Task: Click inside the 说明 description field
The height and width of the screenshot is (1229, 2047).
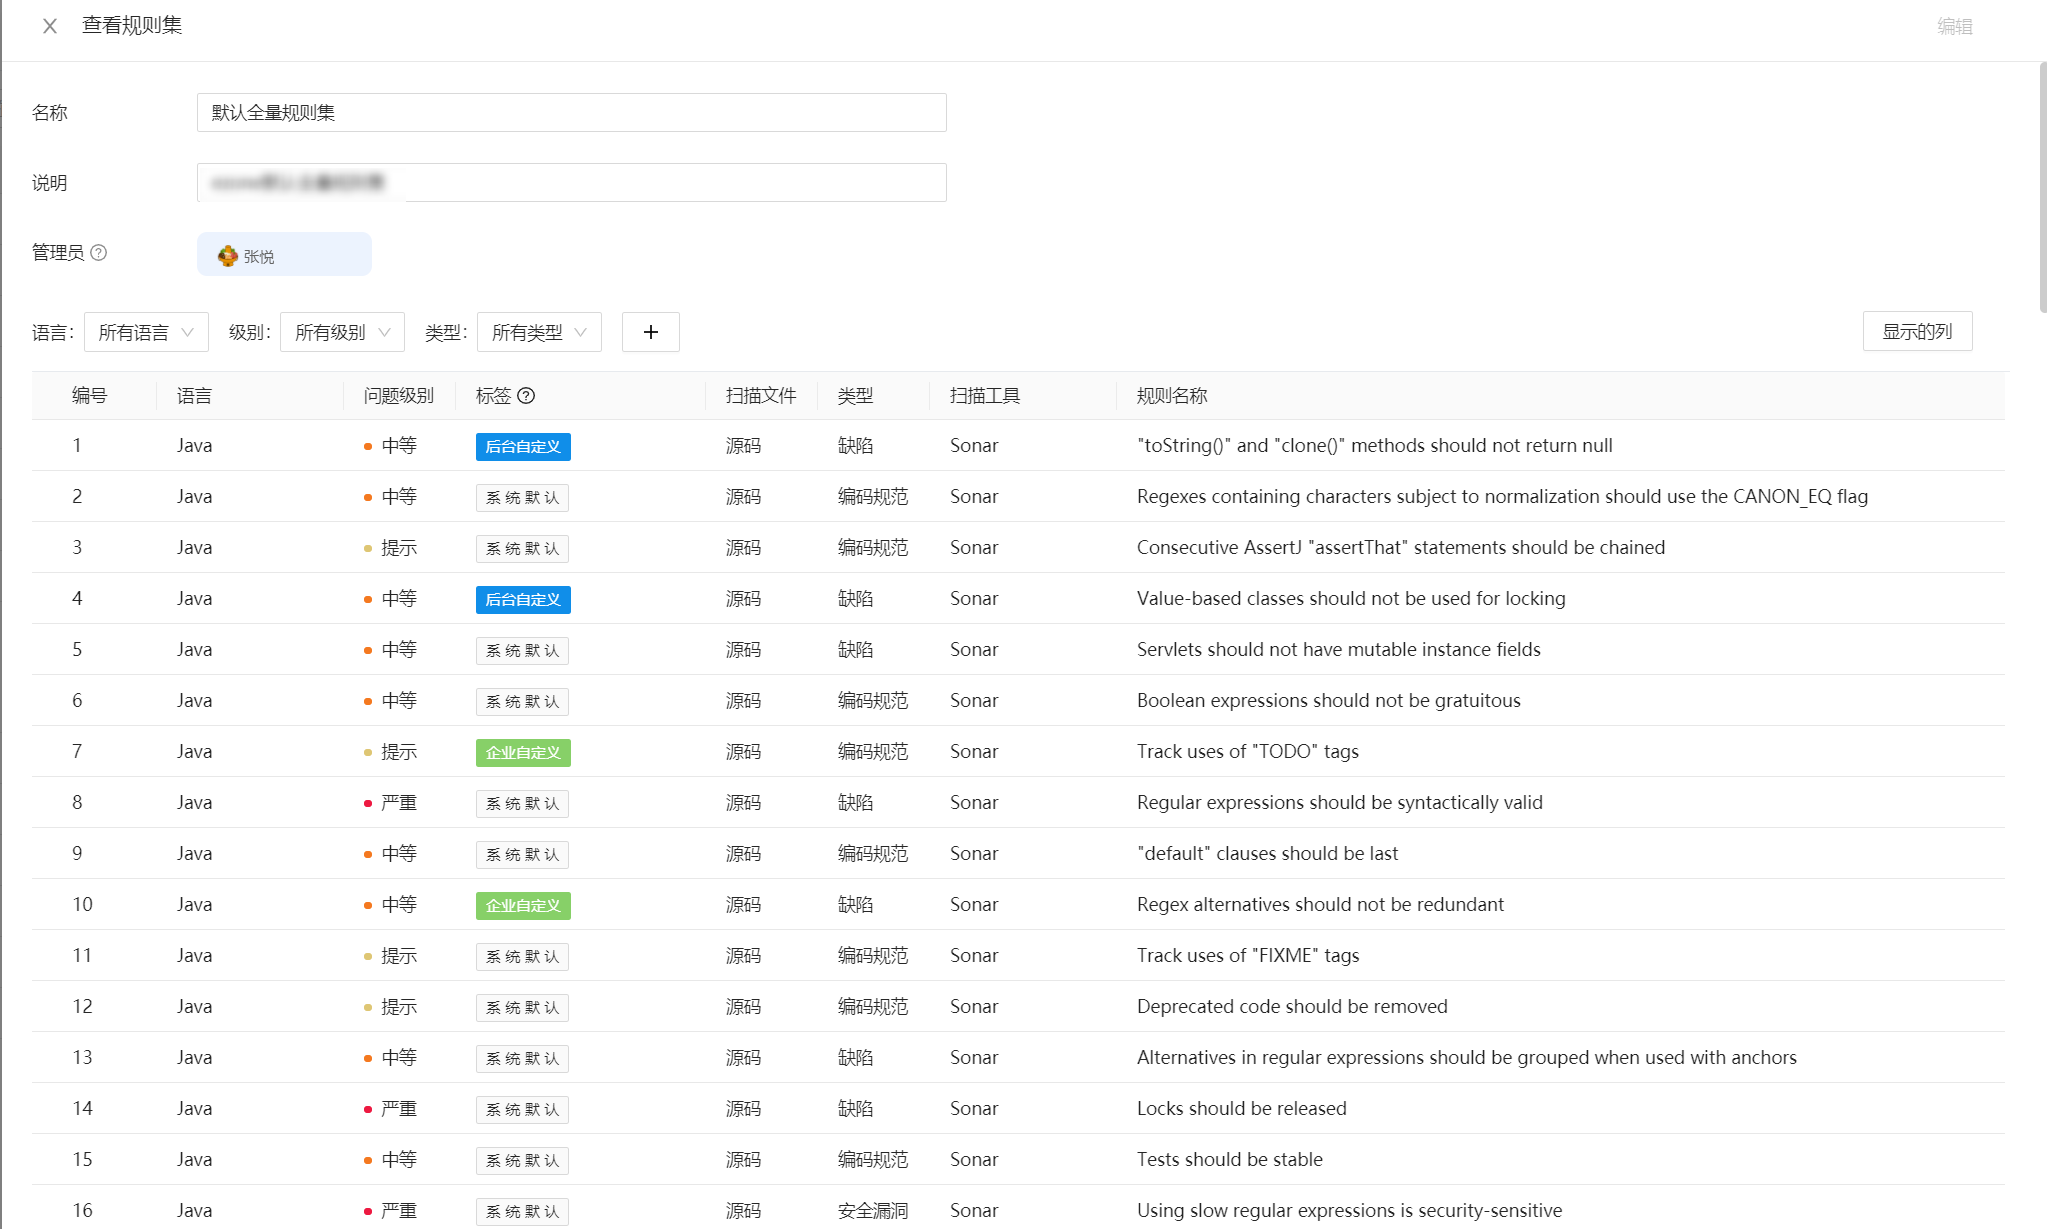Action: pyautogui.click(x=571, y=183)
